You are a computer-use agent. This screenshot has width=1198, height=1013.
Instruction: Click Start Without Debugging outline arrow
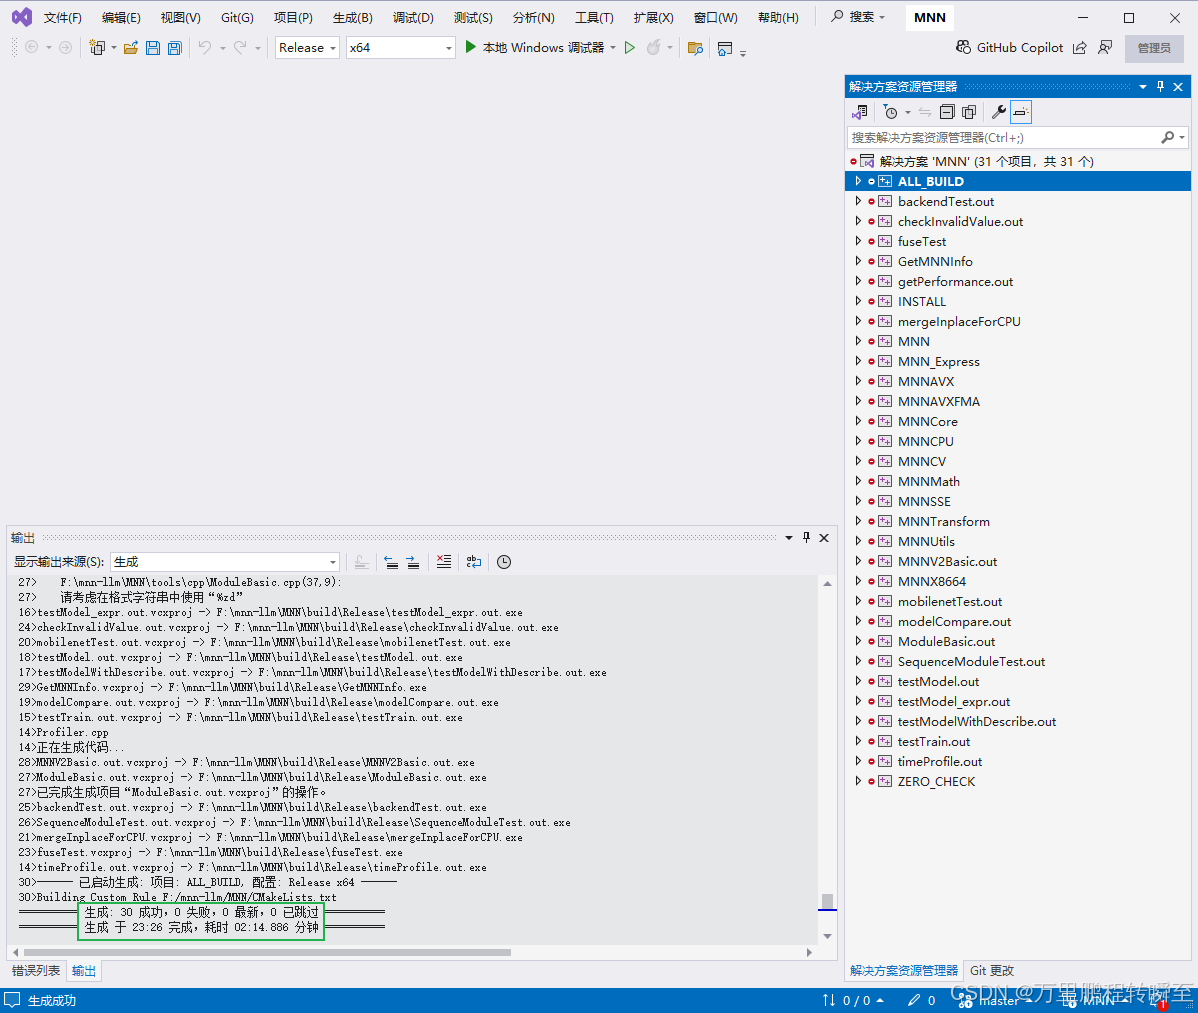coord(630,47)
